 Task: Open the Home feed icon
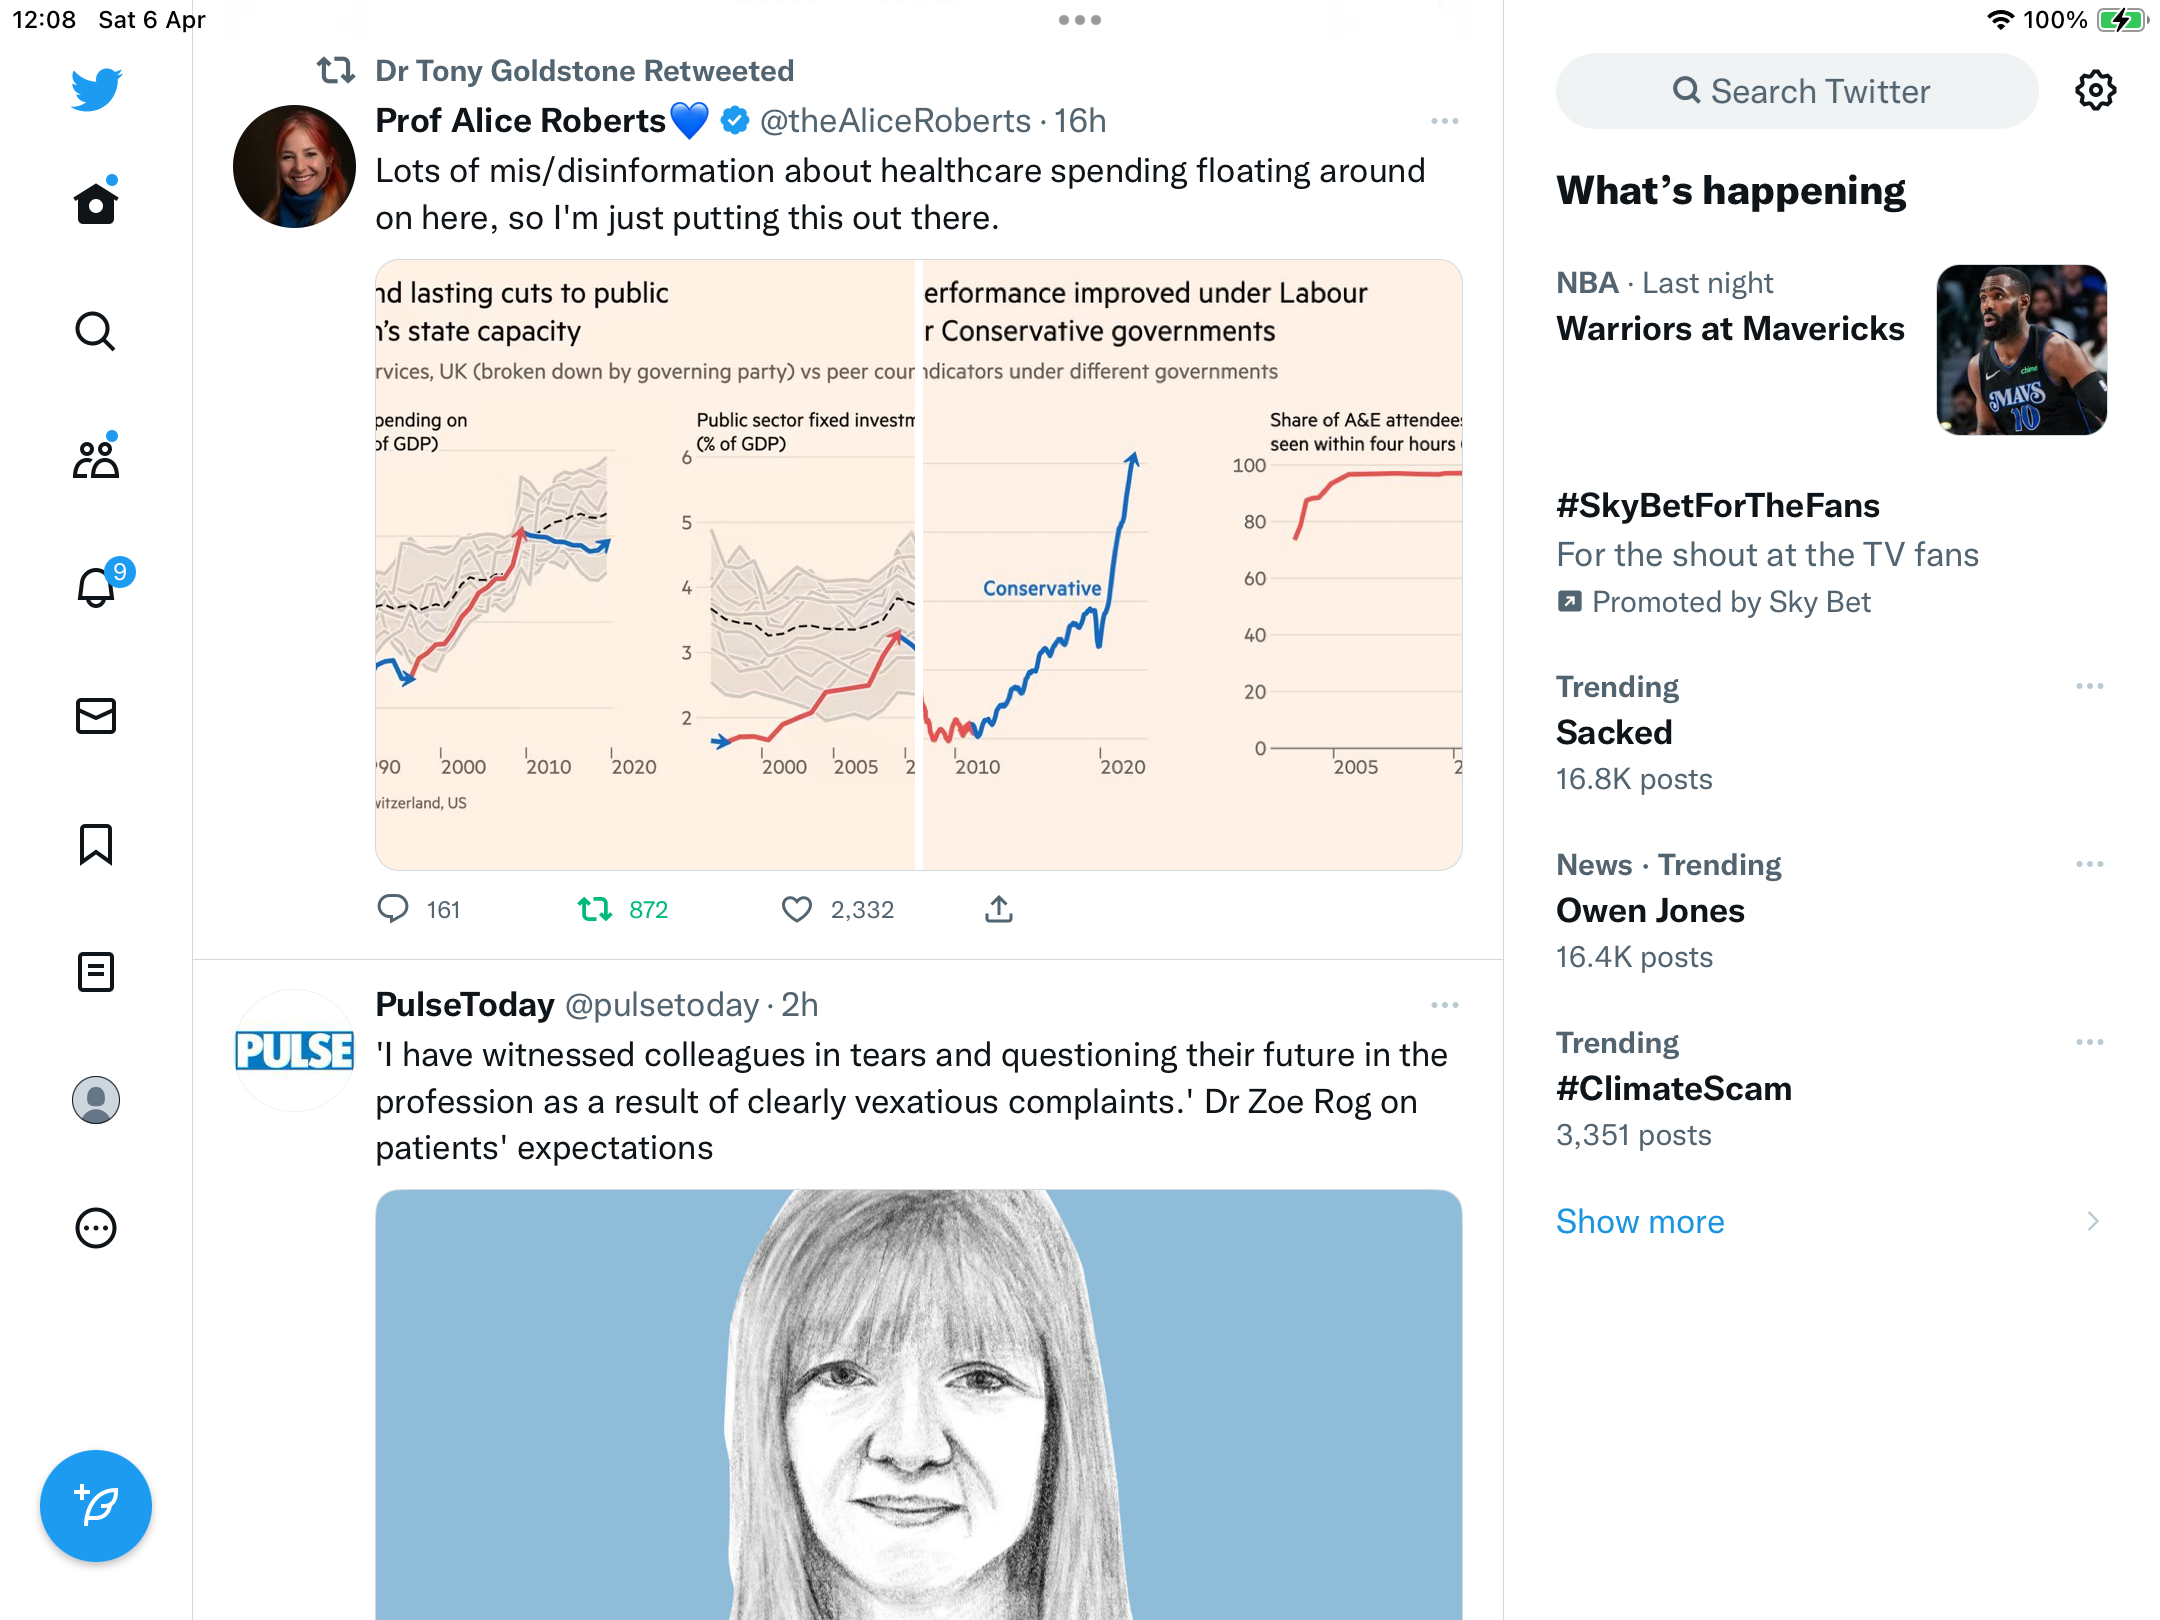[x=96, y=203]
